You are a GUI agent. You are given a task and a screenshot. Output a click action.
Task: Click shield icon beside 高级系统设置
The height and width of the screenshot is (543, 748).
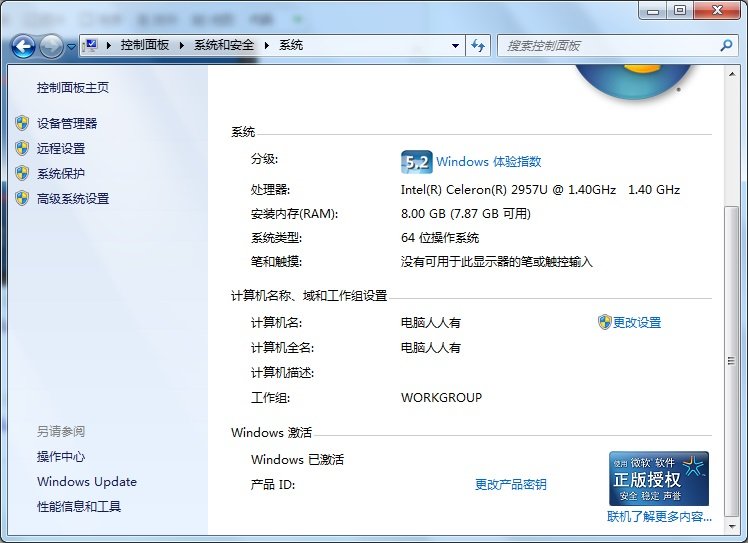[x=22, y=198]
